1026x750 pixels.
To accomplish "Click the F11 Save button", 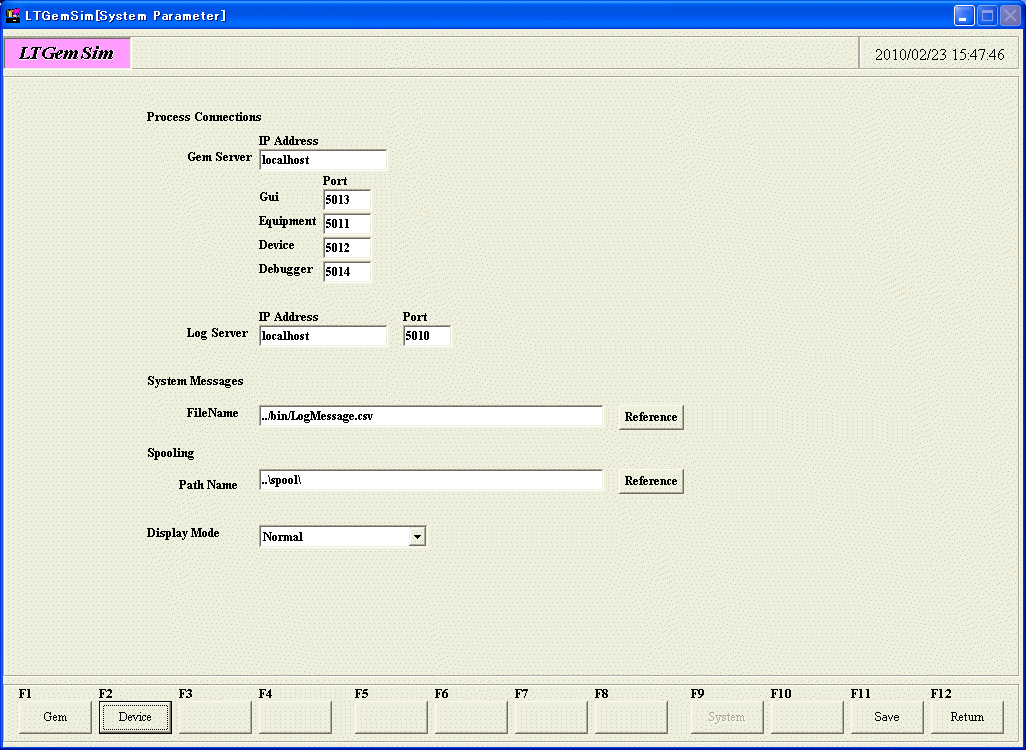I will tap(886, 717).
